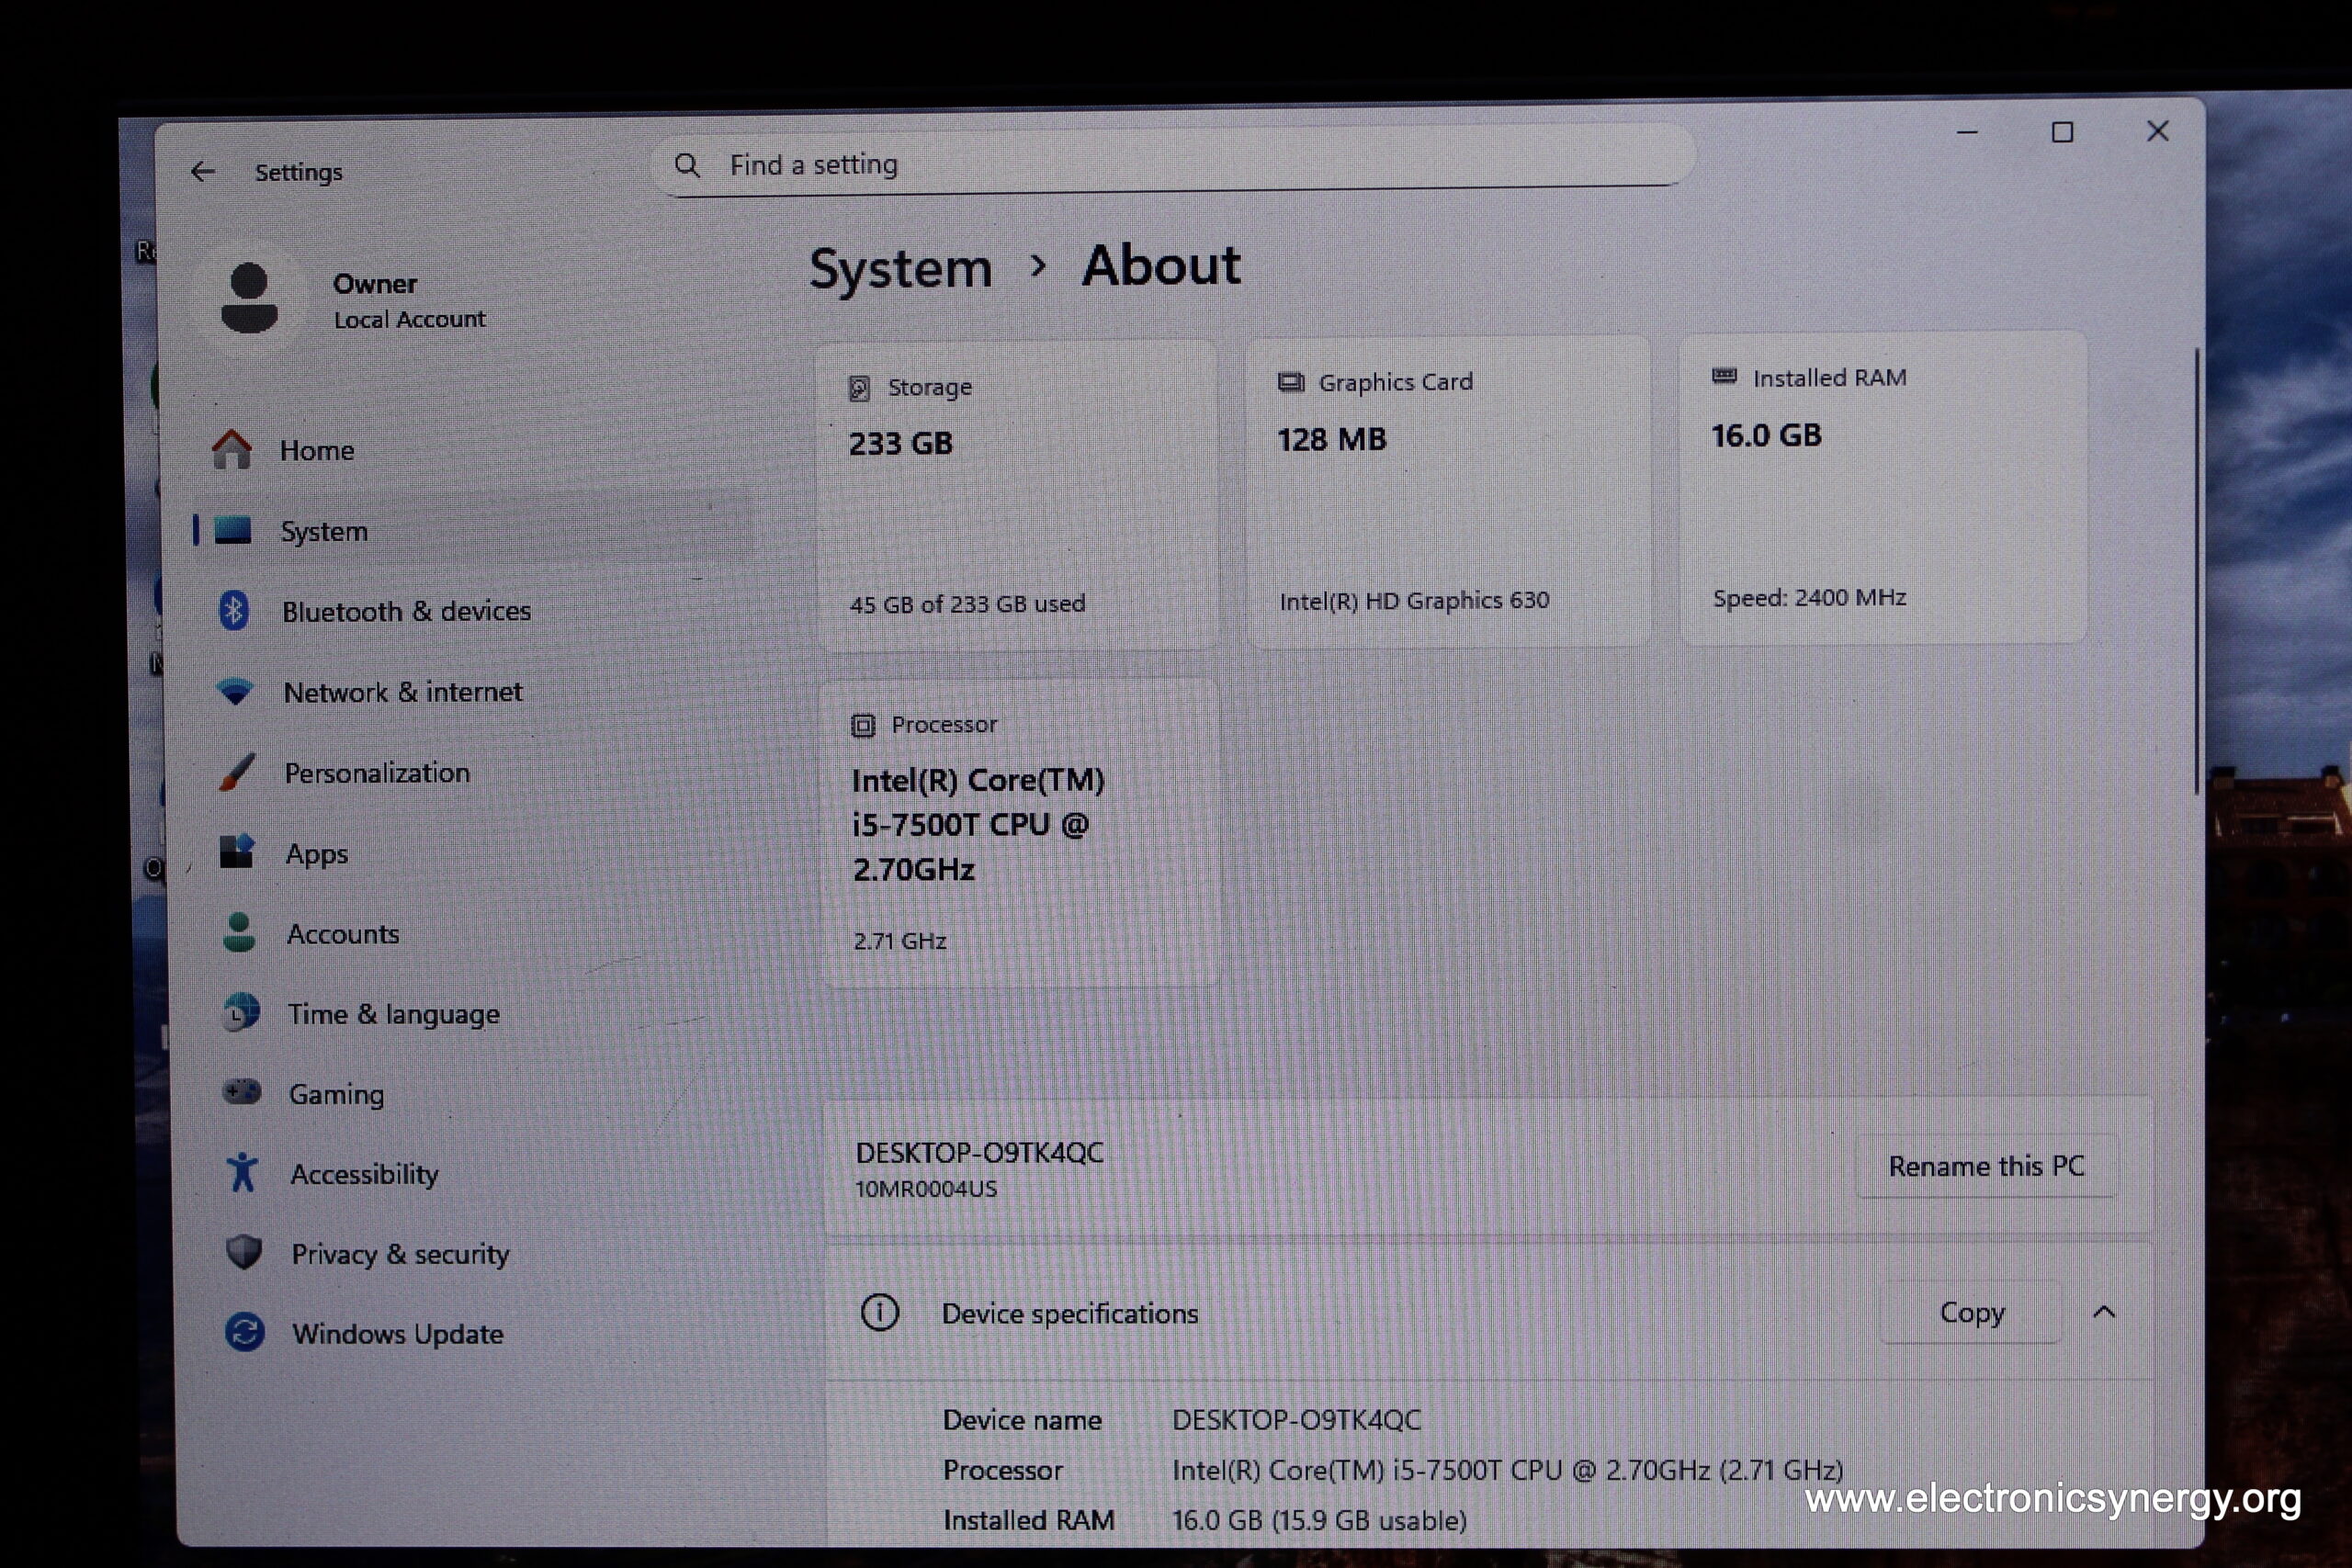Click the Storage 233 GB card

(x=1016, y=495)
